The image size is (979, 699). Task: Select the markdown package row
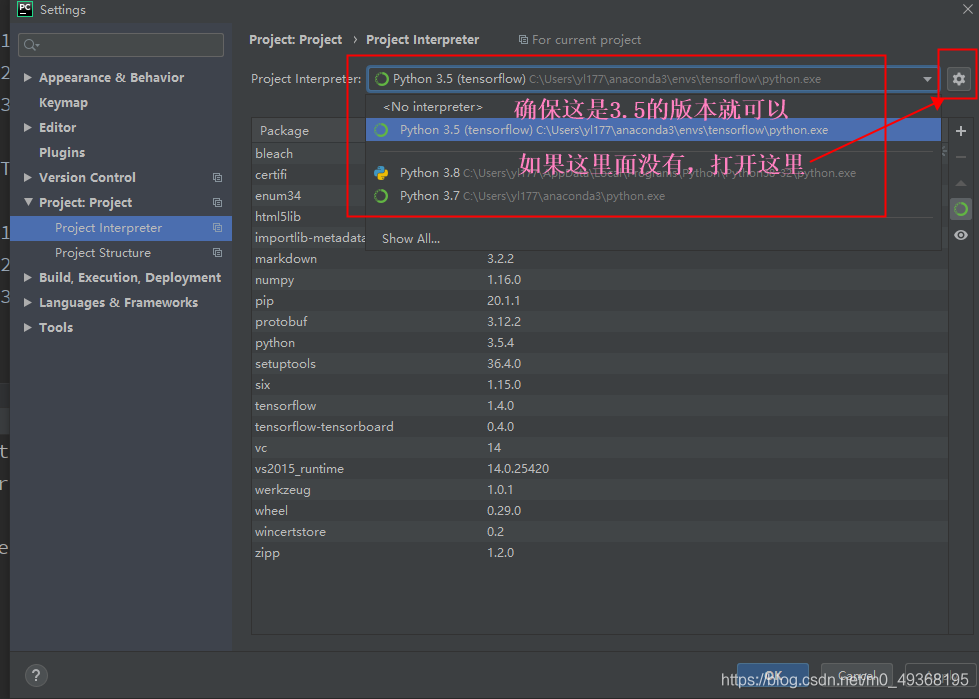(600, 259)
